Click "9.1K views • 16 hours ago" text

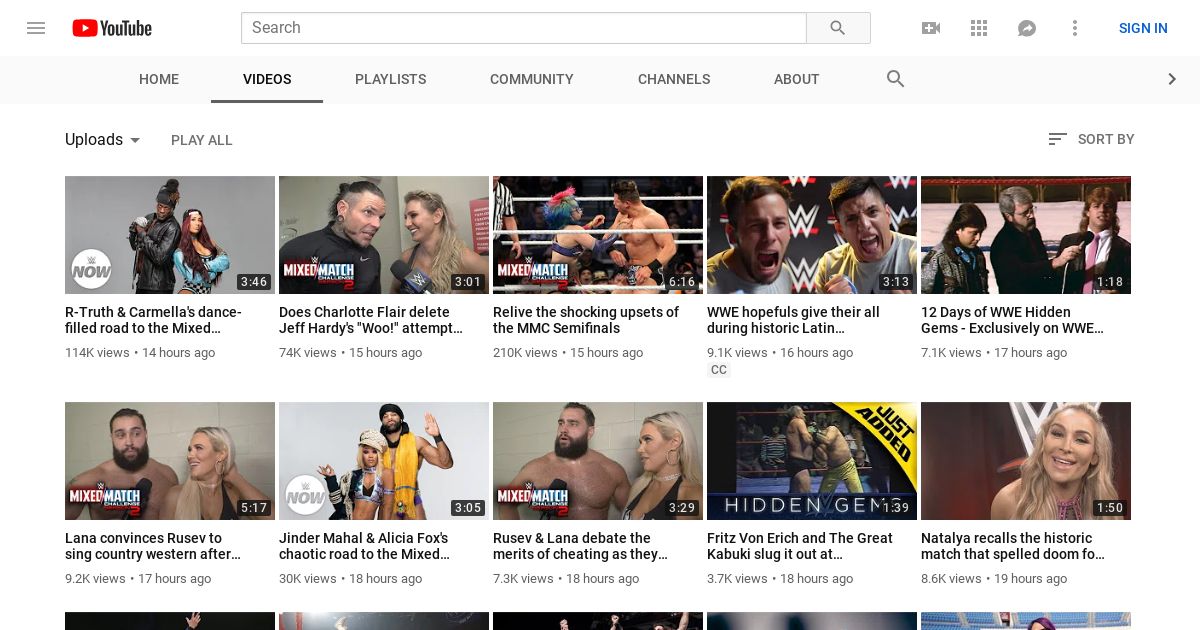pos(780,353)
